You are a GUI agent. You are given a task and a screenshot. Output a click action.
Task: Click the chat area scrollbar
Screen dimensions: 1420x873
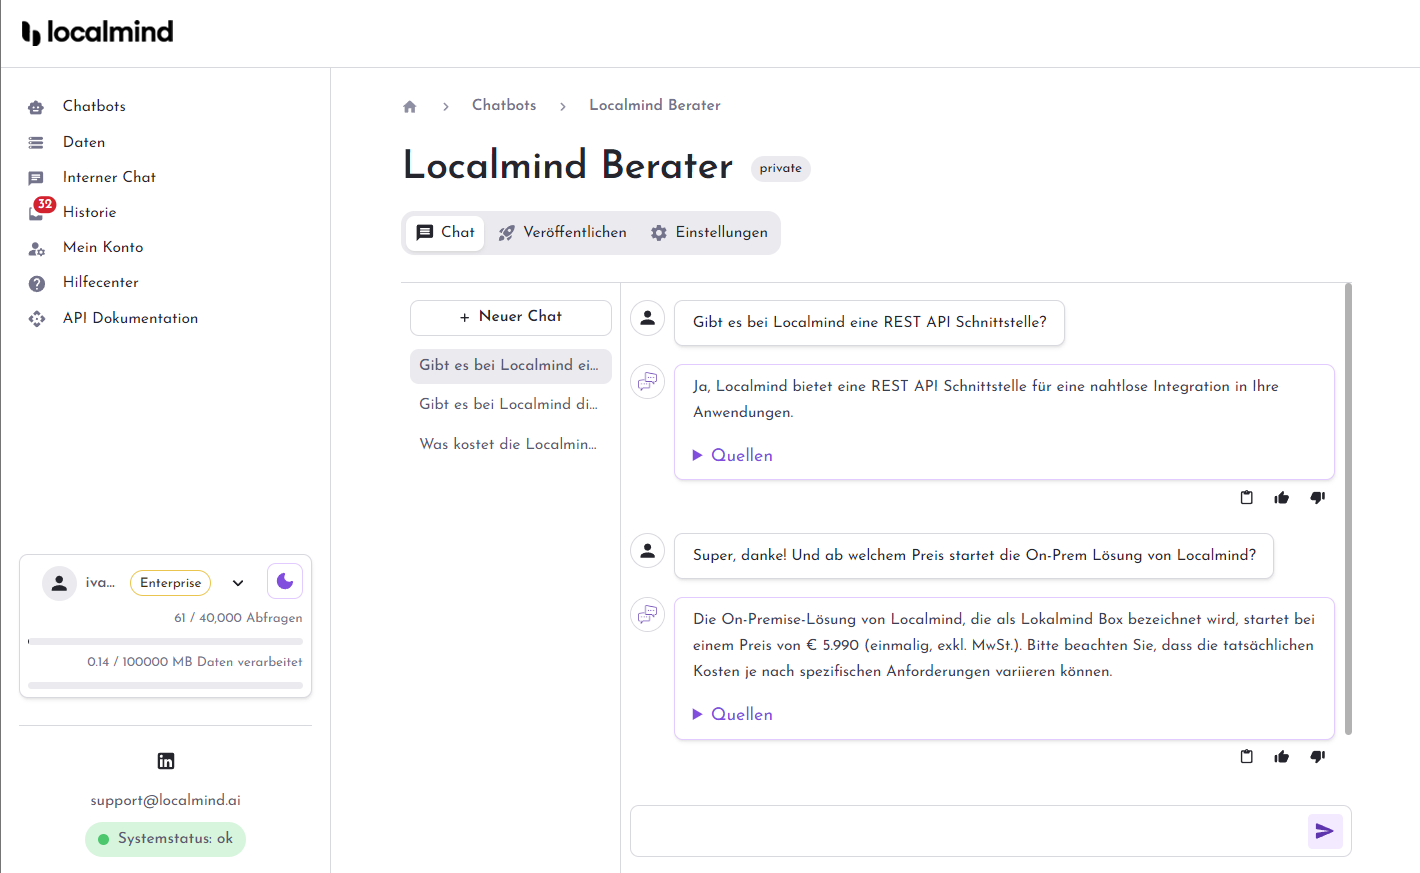[1348, 510]
